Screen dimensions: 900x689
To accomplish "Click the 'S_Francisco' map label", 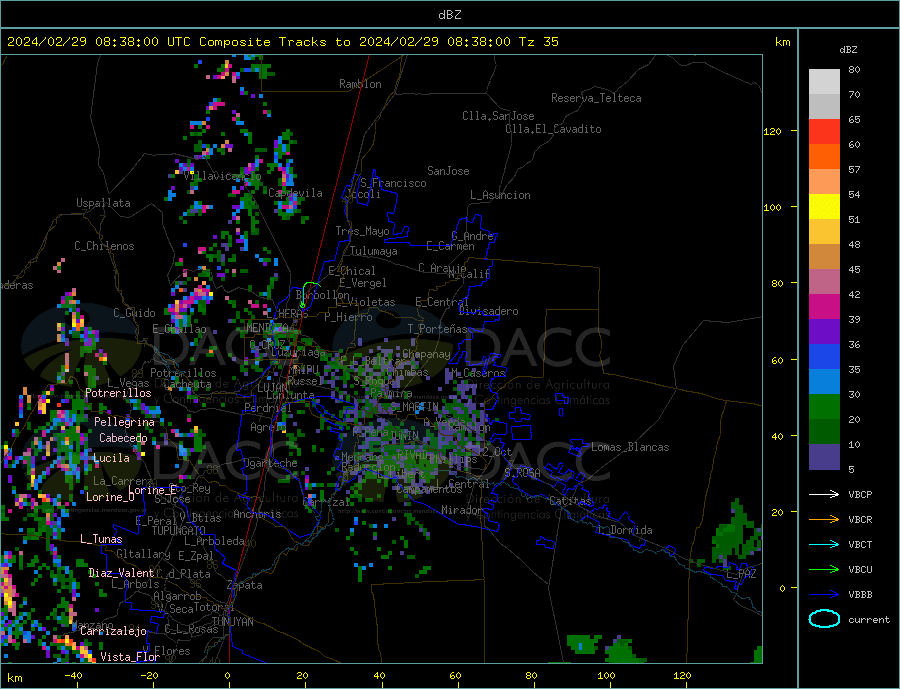I will pos(393,183).
